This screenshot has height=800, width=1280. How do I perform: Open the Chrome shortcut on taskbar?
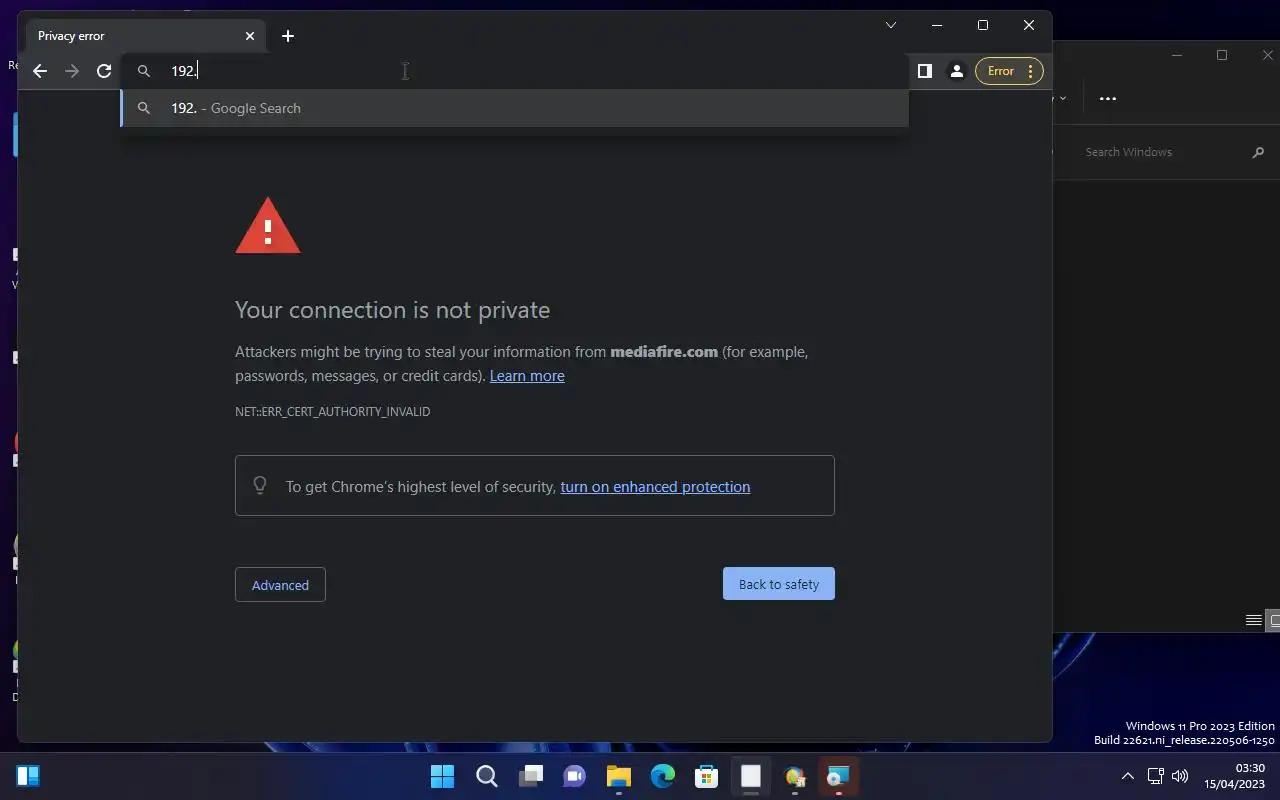click(x=795, y=776)
